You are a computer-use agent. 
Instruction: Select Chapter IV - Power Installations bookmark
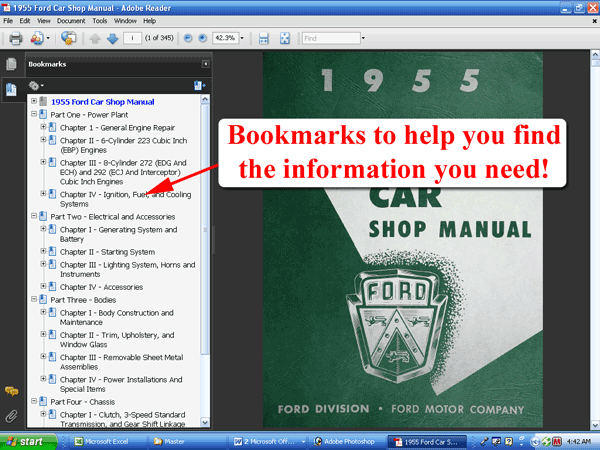(121, 384)
